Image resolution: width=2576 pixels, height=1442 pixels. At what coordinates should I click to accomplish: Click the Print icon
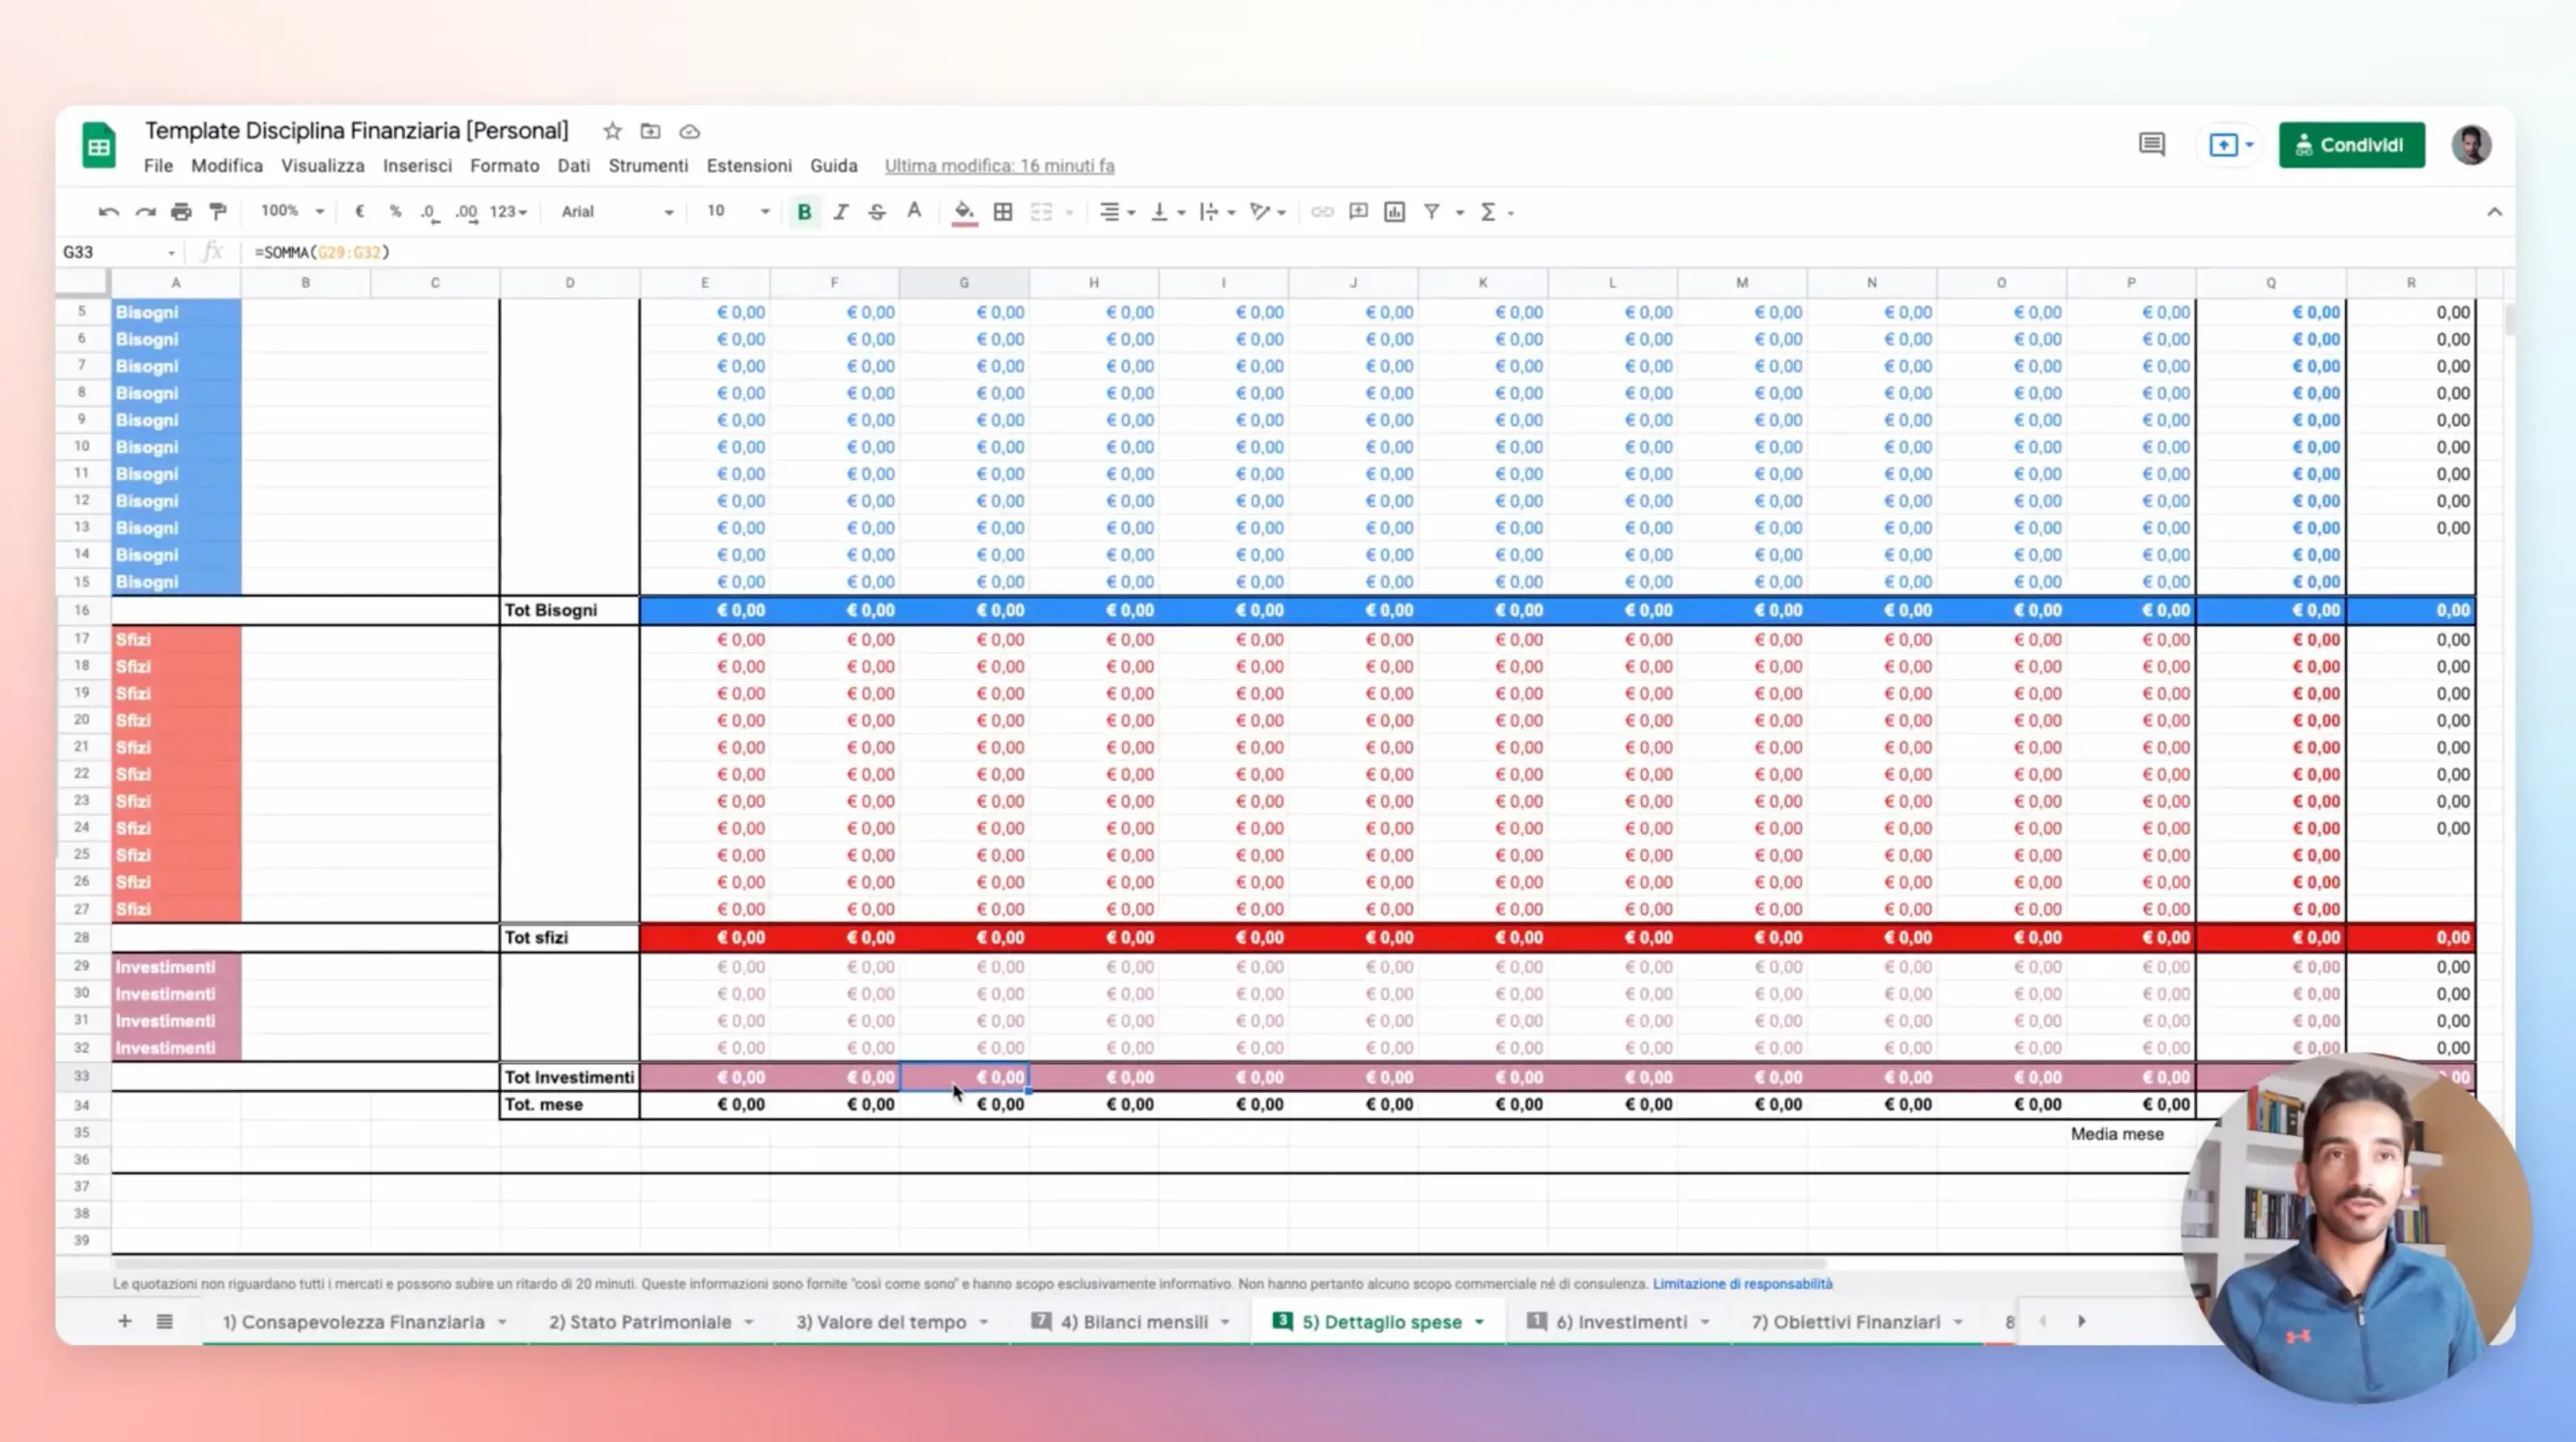tap(181, 212)
